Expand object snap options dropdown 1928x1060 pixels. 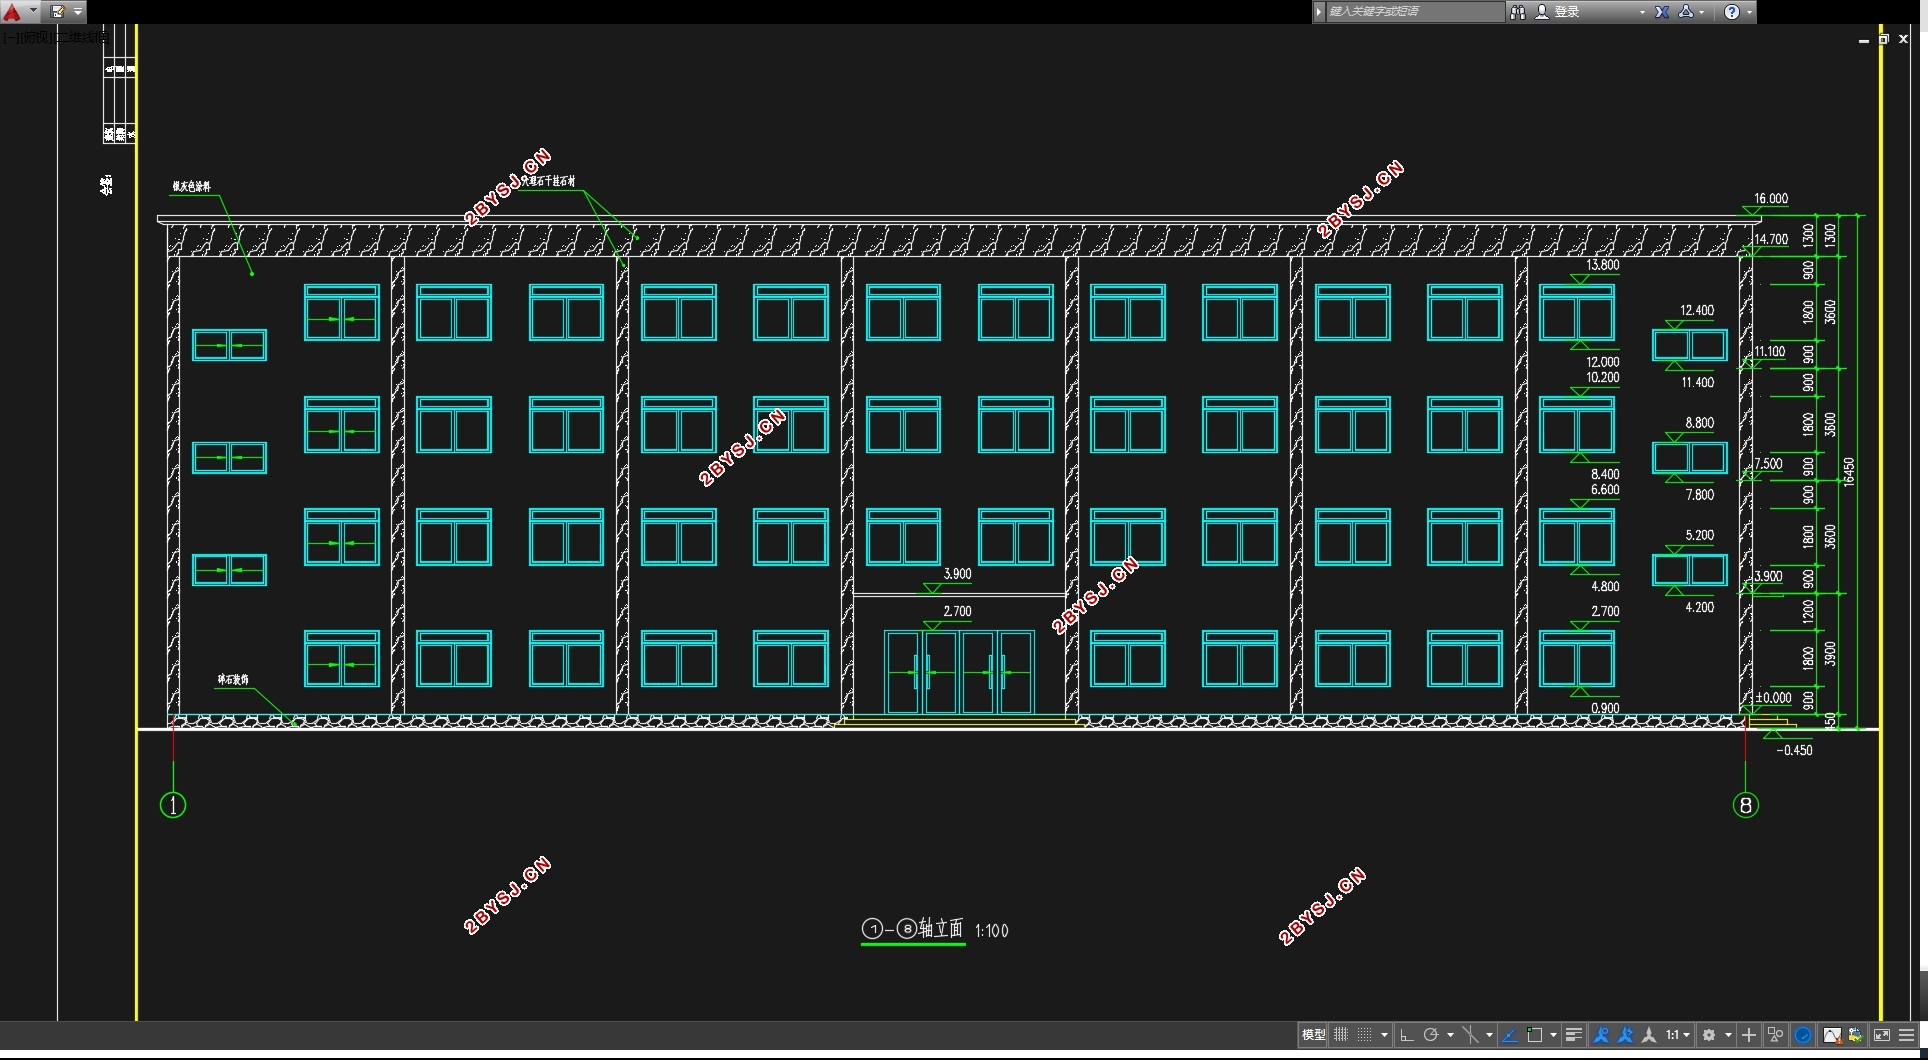click(1553, 1035)
